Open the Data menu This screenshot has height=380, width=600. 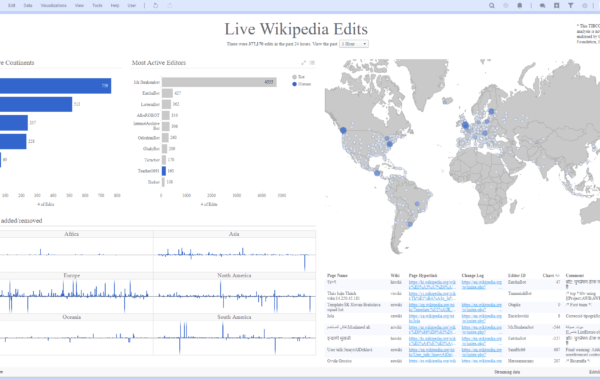[x=28, y=5]
